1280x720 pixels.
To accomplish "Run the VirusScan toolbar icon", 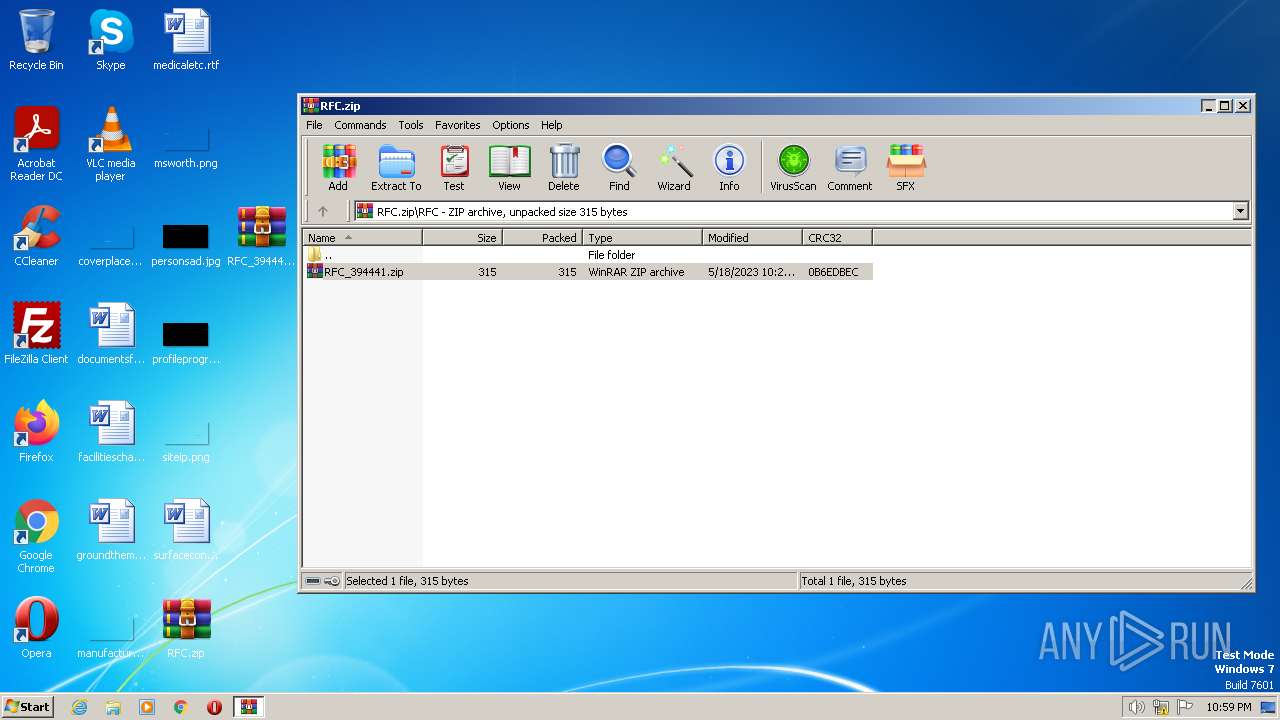I will point(793,167).
